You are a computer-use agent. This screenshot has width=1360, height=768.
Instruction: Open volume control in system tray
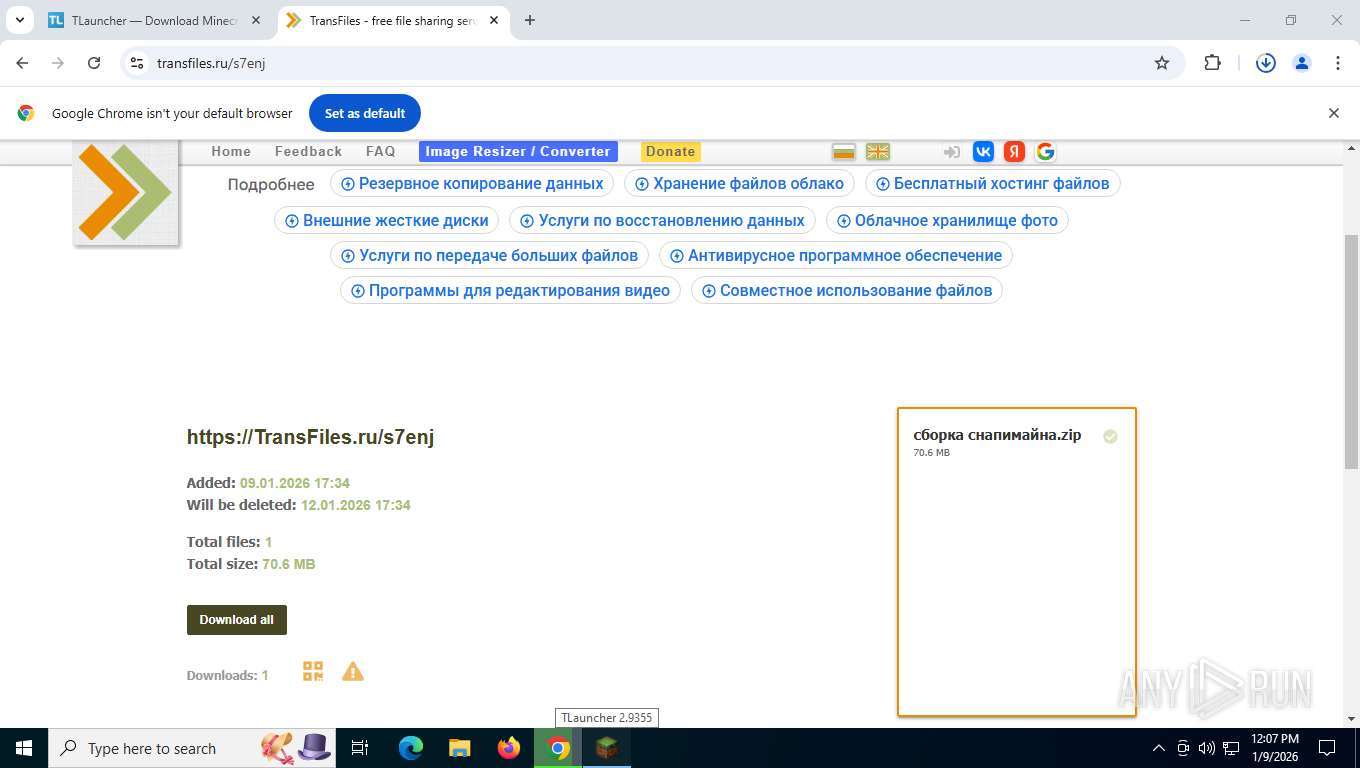click(1207, 748)
